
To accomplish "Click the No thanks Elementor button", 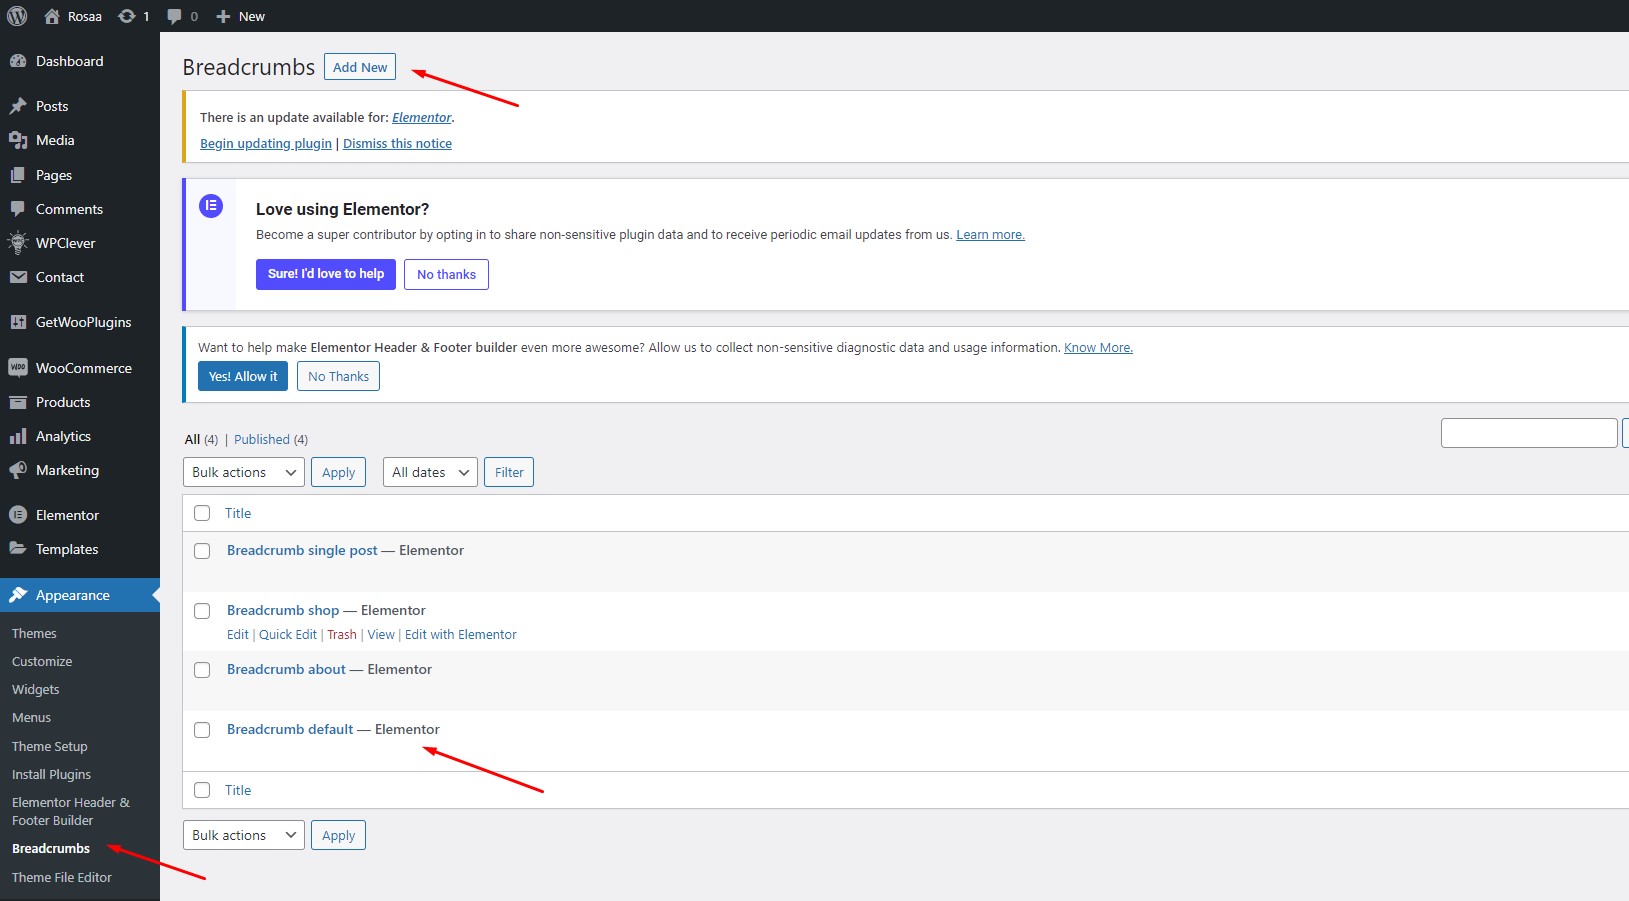I will [x=446, y=274].
